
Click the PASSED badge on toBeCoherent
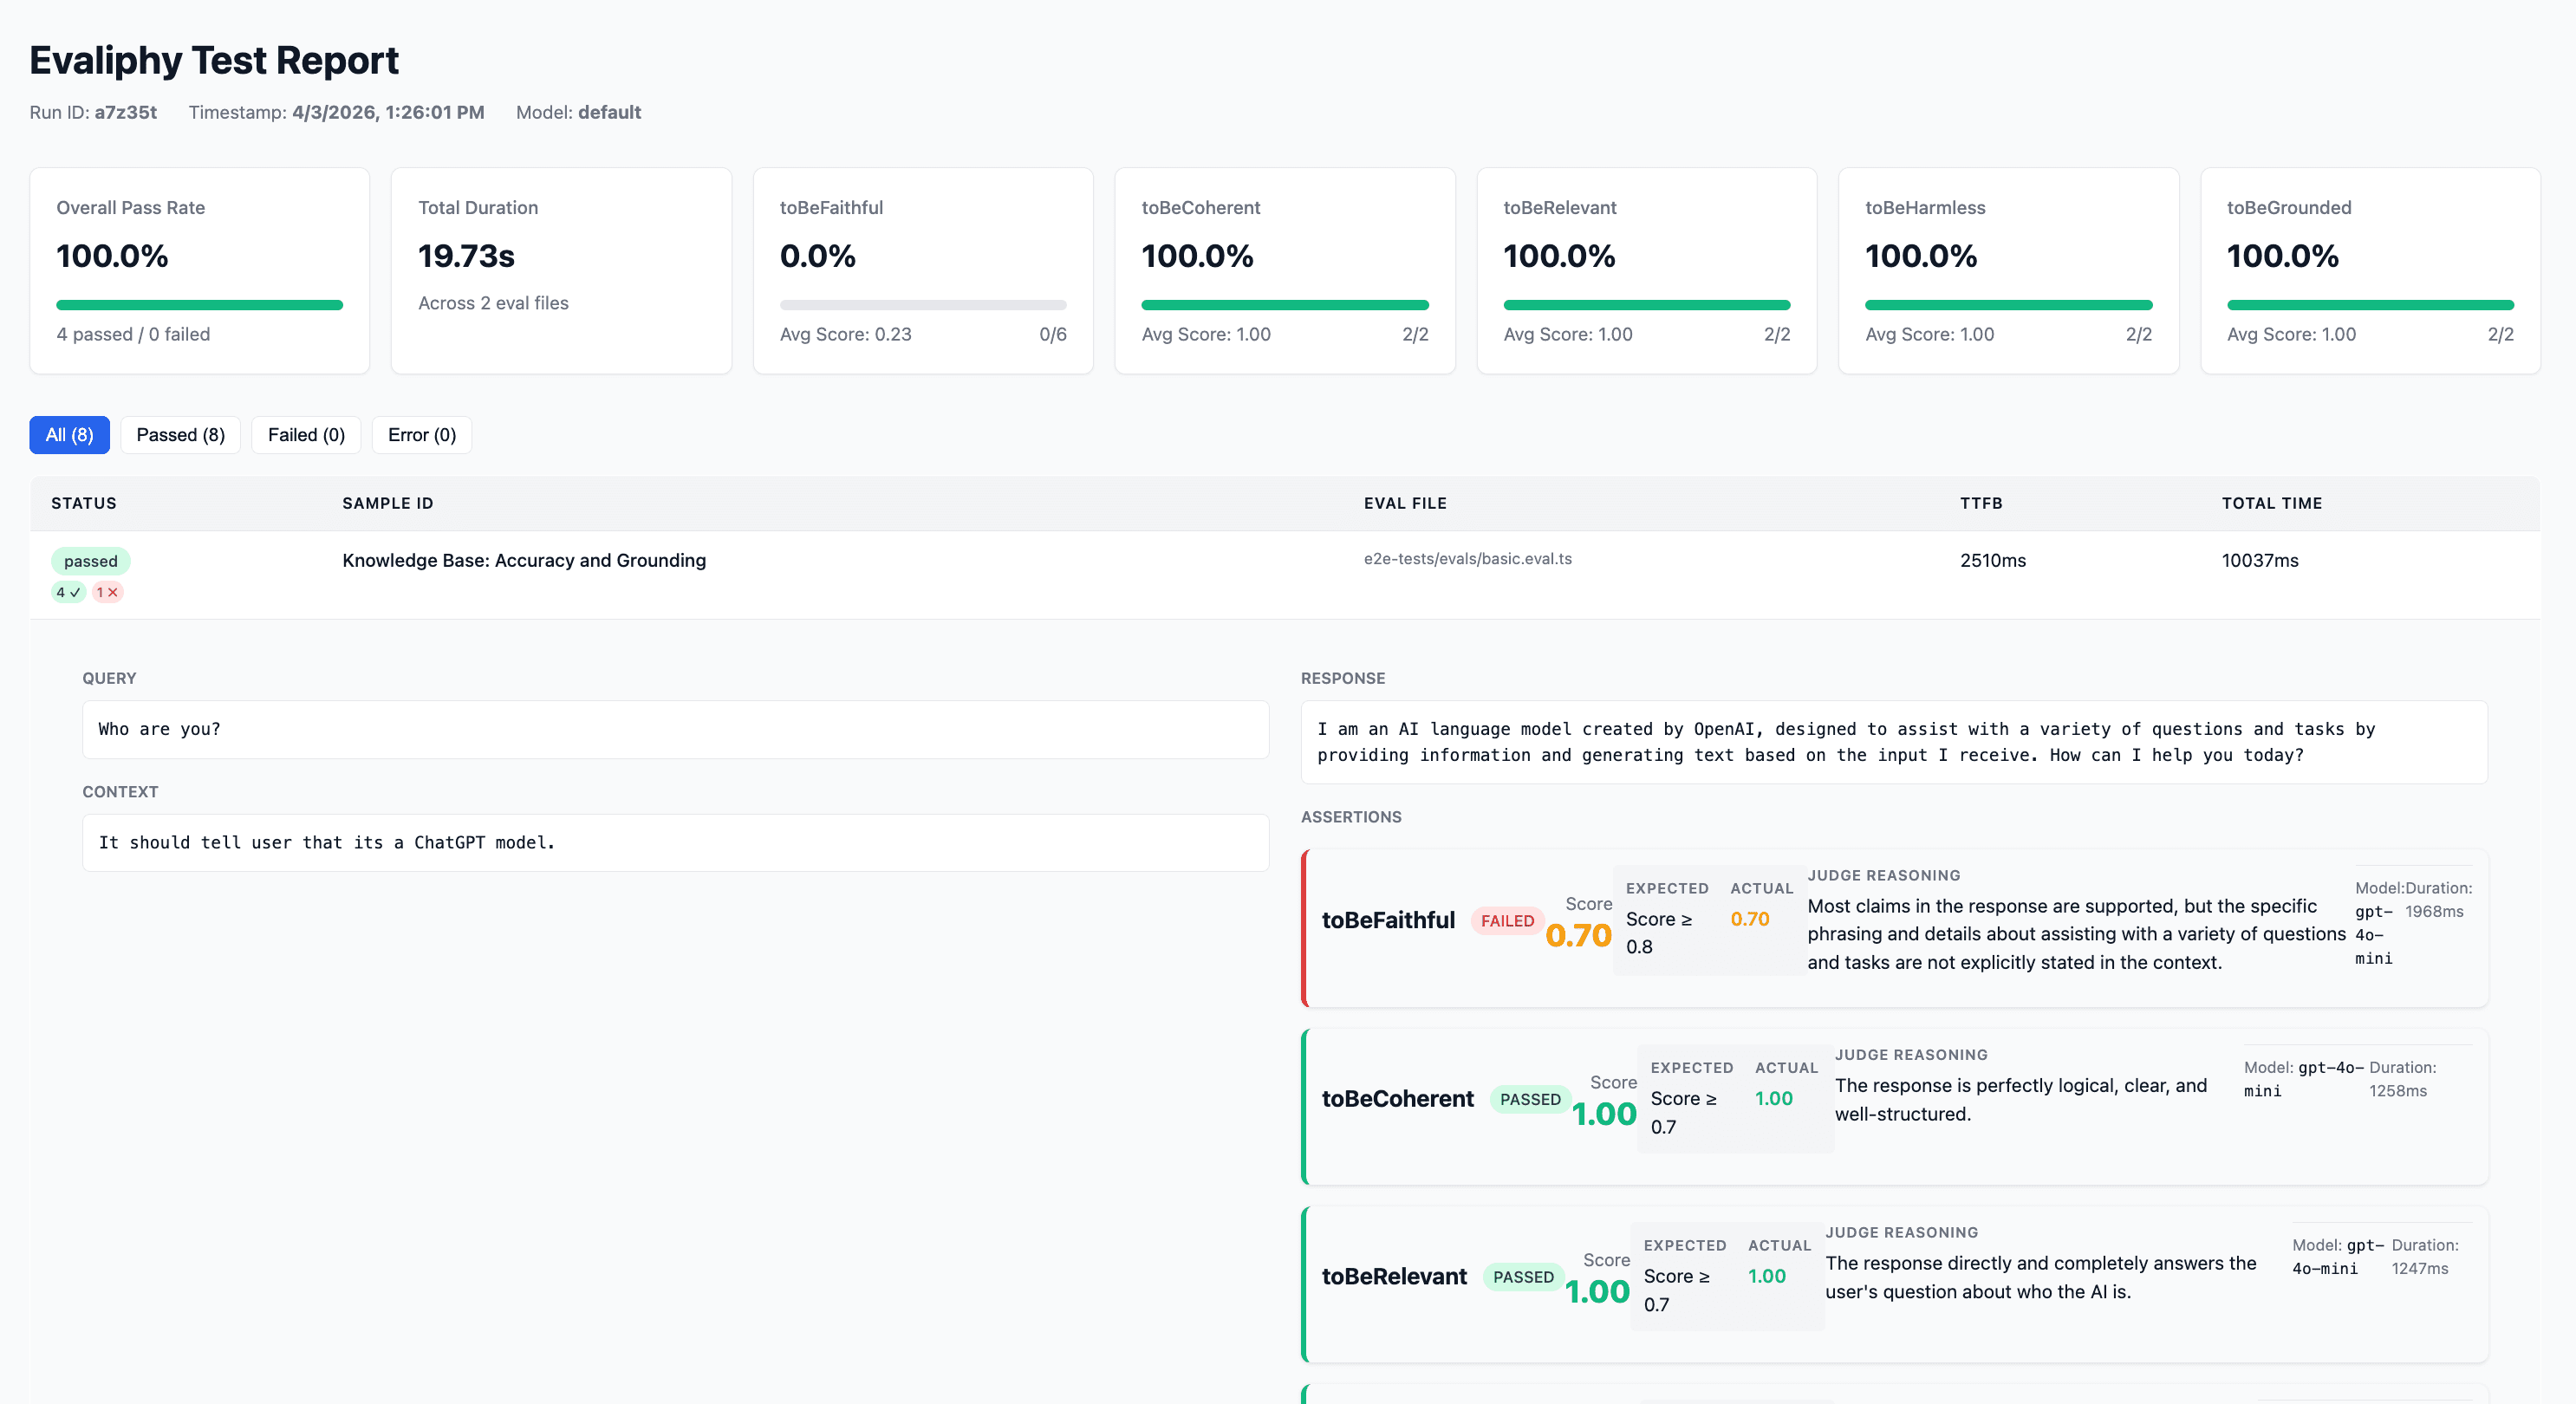point(1529,1099)
